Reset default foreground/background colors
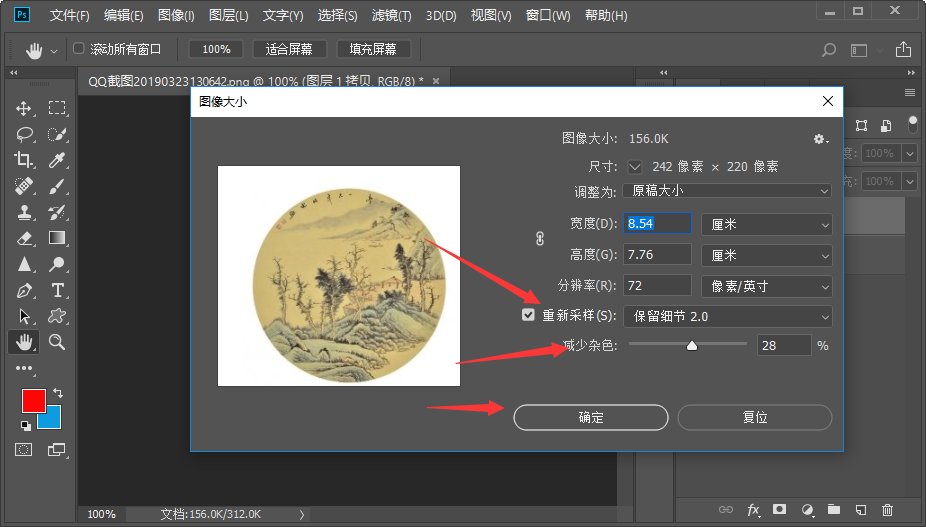The width and height of the screenshot is (926, 527). pyautogui.click(x=25, y=425)
